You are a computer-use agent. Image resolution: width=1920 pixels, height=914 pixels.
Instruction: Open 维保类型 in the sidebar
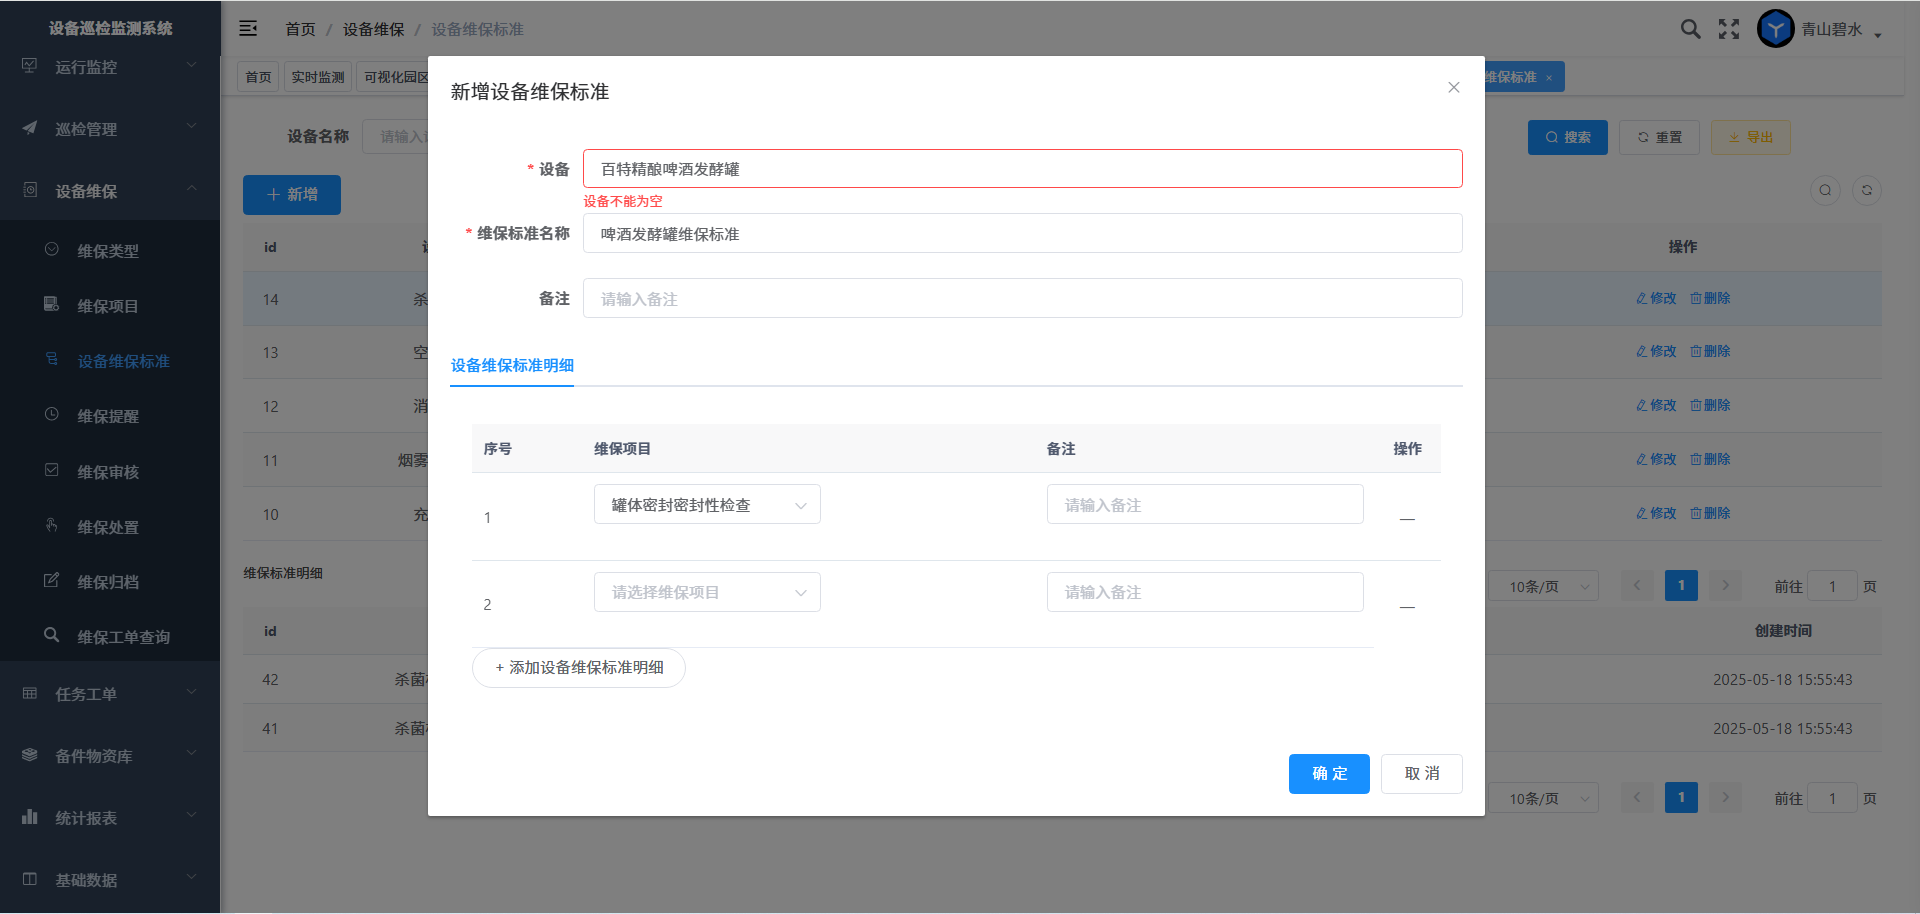[108, 251]
